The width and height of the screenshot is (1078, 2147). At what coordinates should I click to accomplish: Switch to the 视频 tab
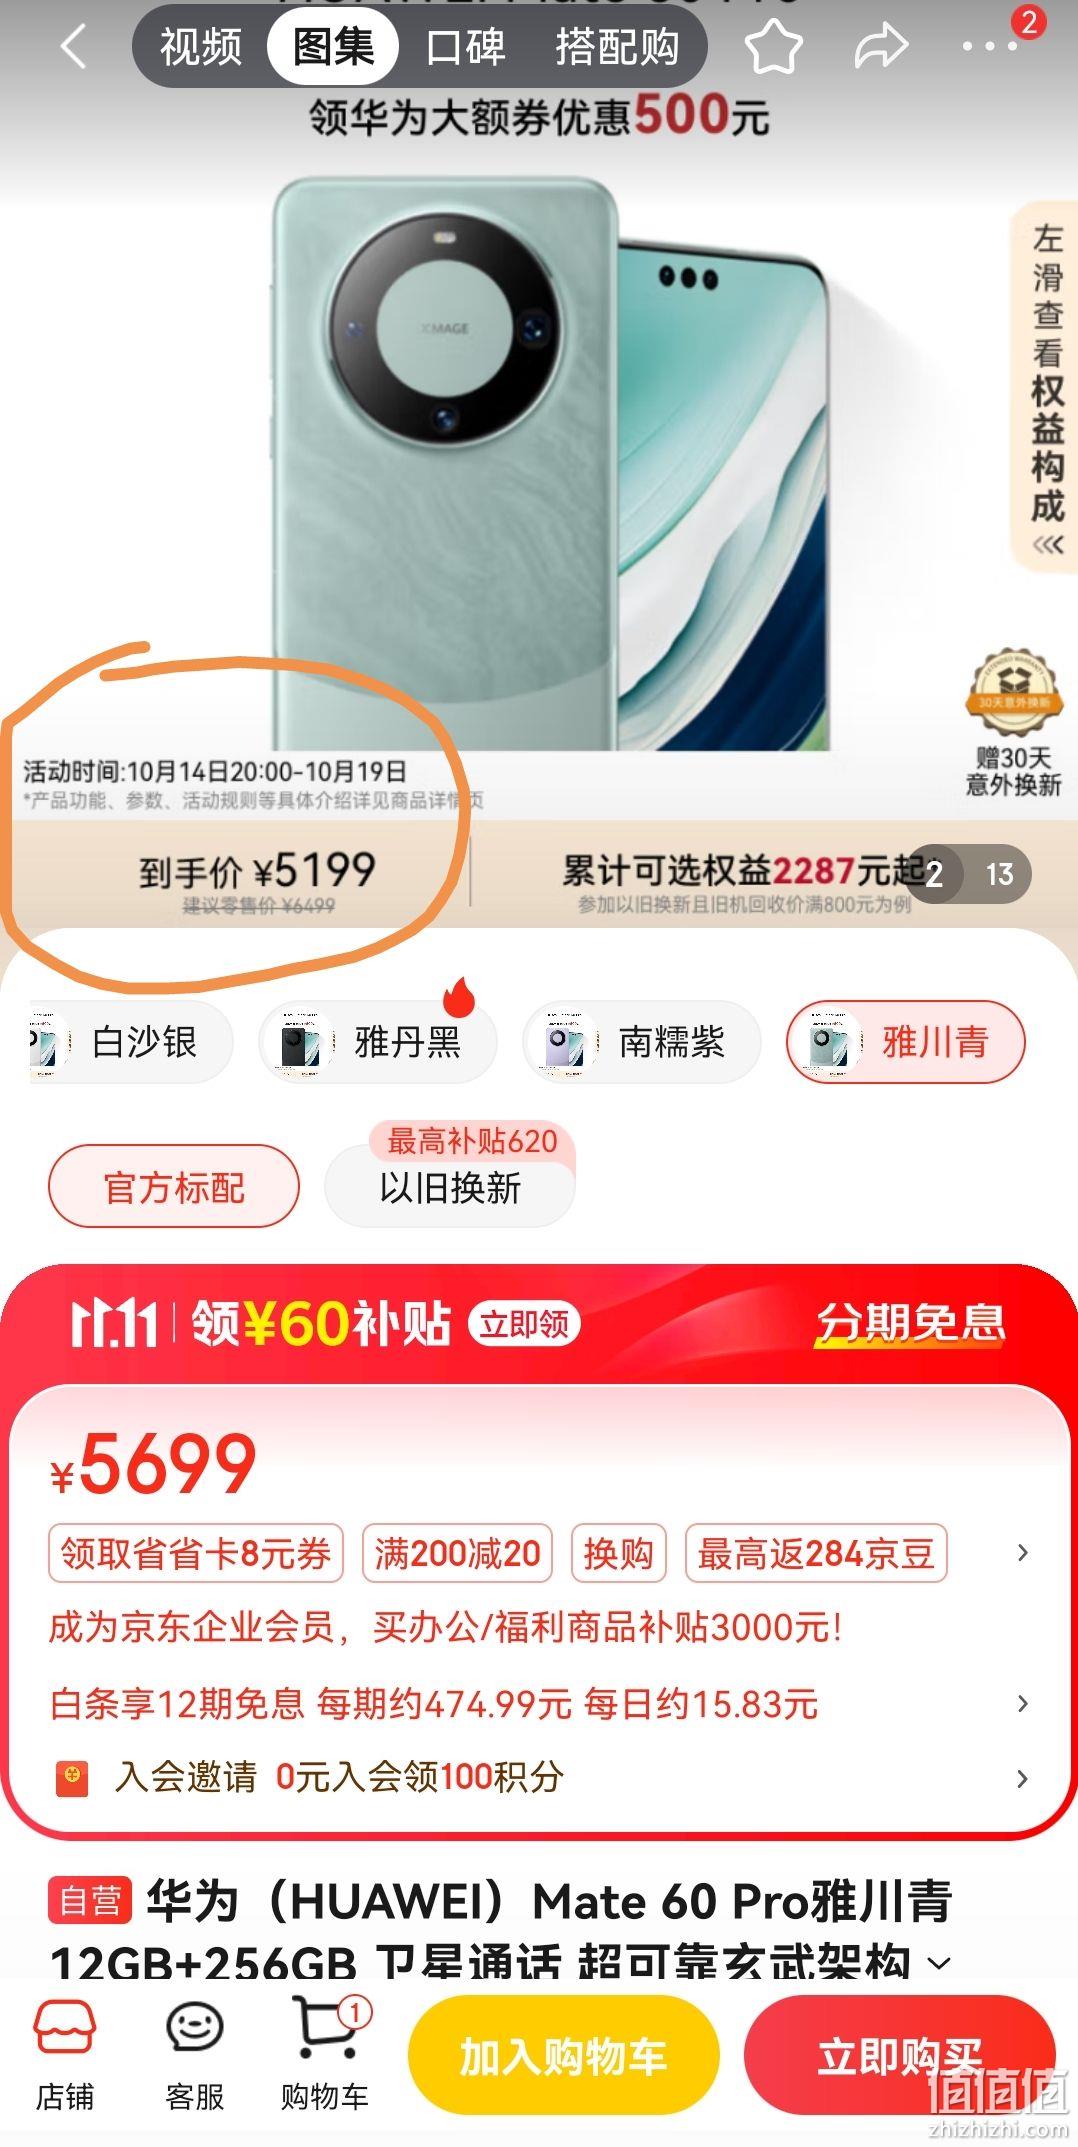coord(201,47)
